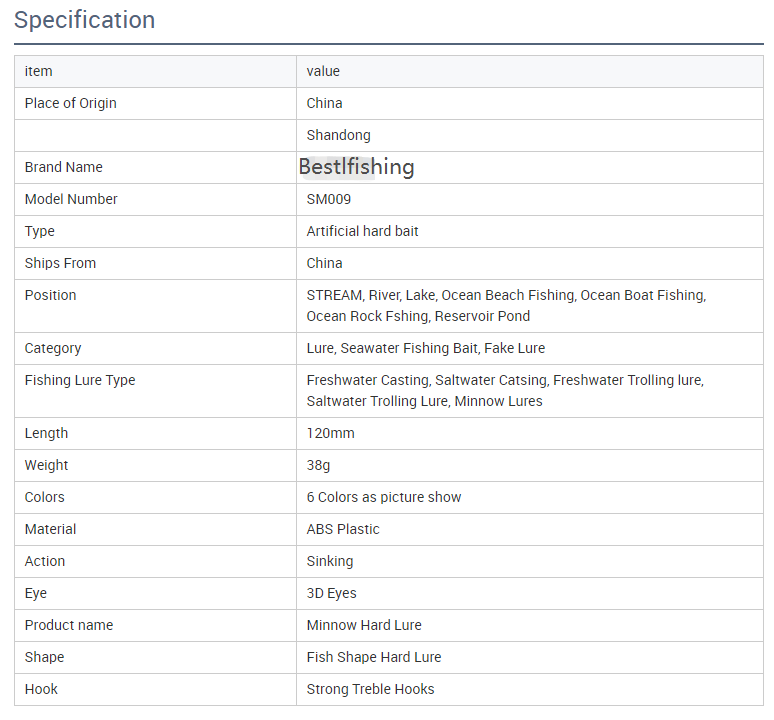774x720 pixels.
Task: Select the ABS Plastic material value
Action: click(343, 529)
